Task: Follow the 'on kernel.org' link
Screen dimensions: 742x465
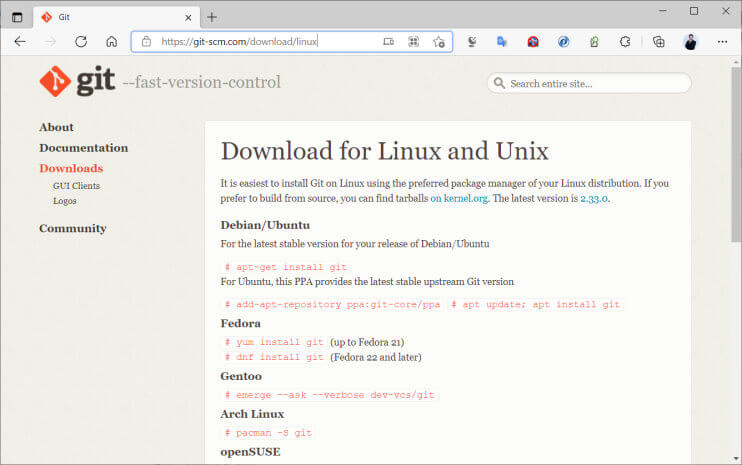Action: 459,199
